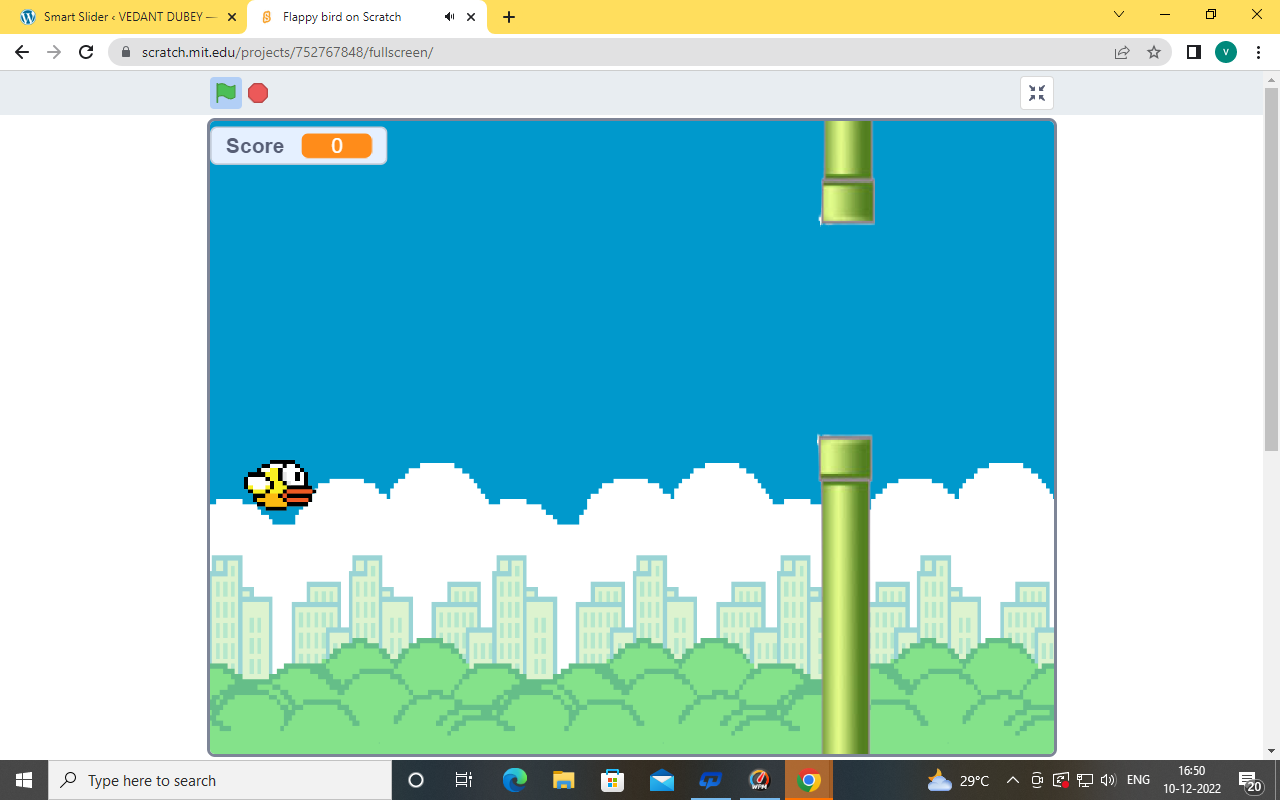Mute the Flappy bird tab audio icon

tap(449, 17)
